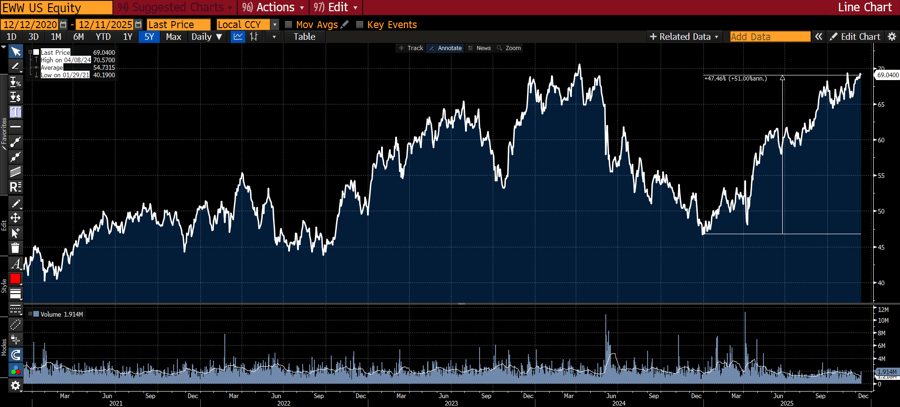900x407 pixels.
Task: Open chart settings gear icon
Action: pos(889,37)
